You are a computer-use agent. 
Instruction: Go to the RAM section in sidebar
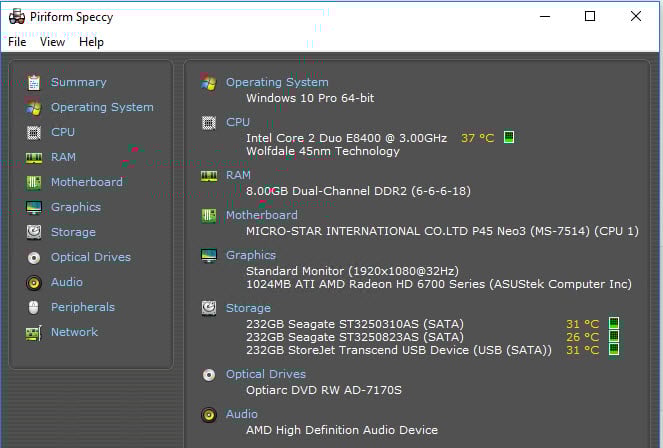[x=63, y=157]
